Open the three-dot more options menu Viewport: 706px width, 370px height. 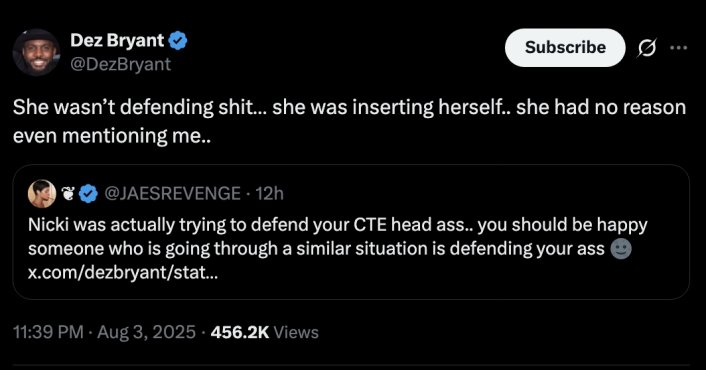679,47
